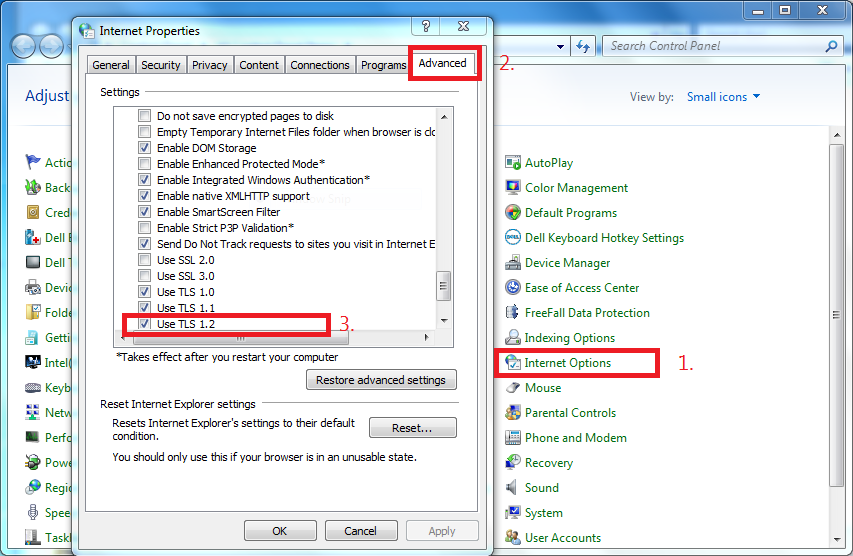Check Do not save encrypted pages to disk

[x=144, y=116]
